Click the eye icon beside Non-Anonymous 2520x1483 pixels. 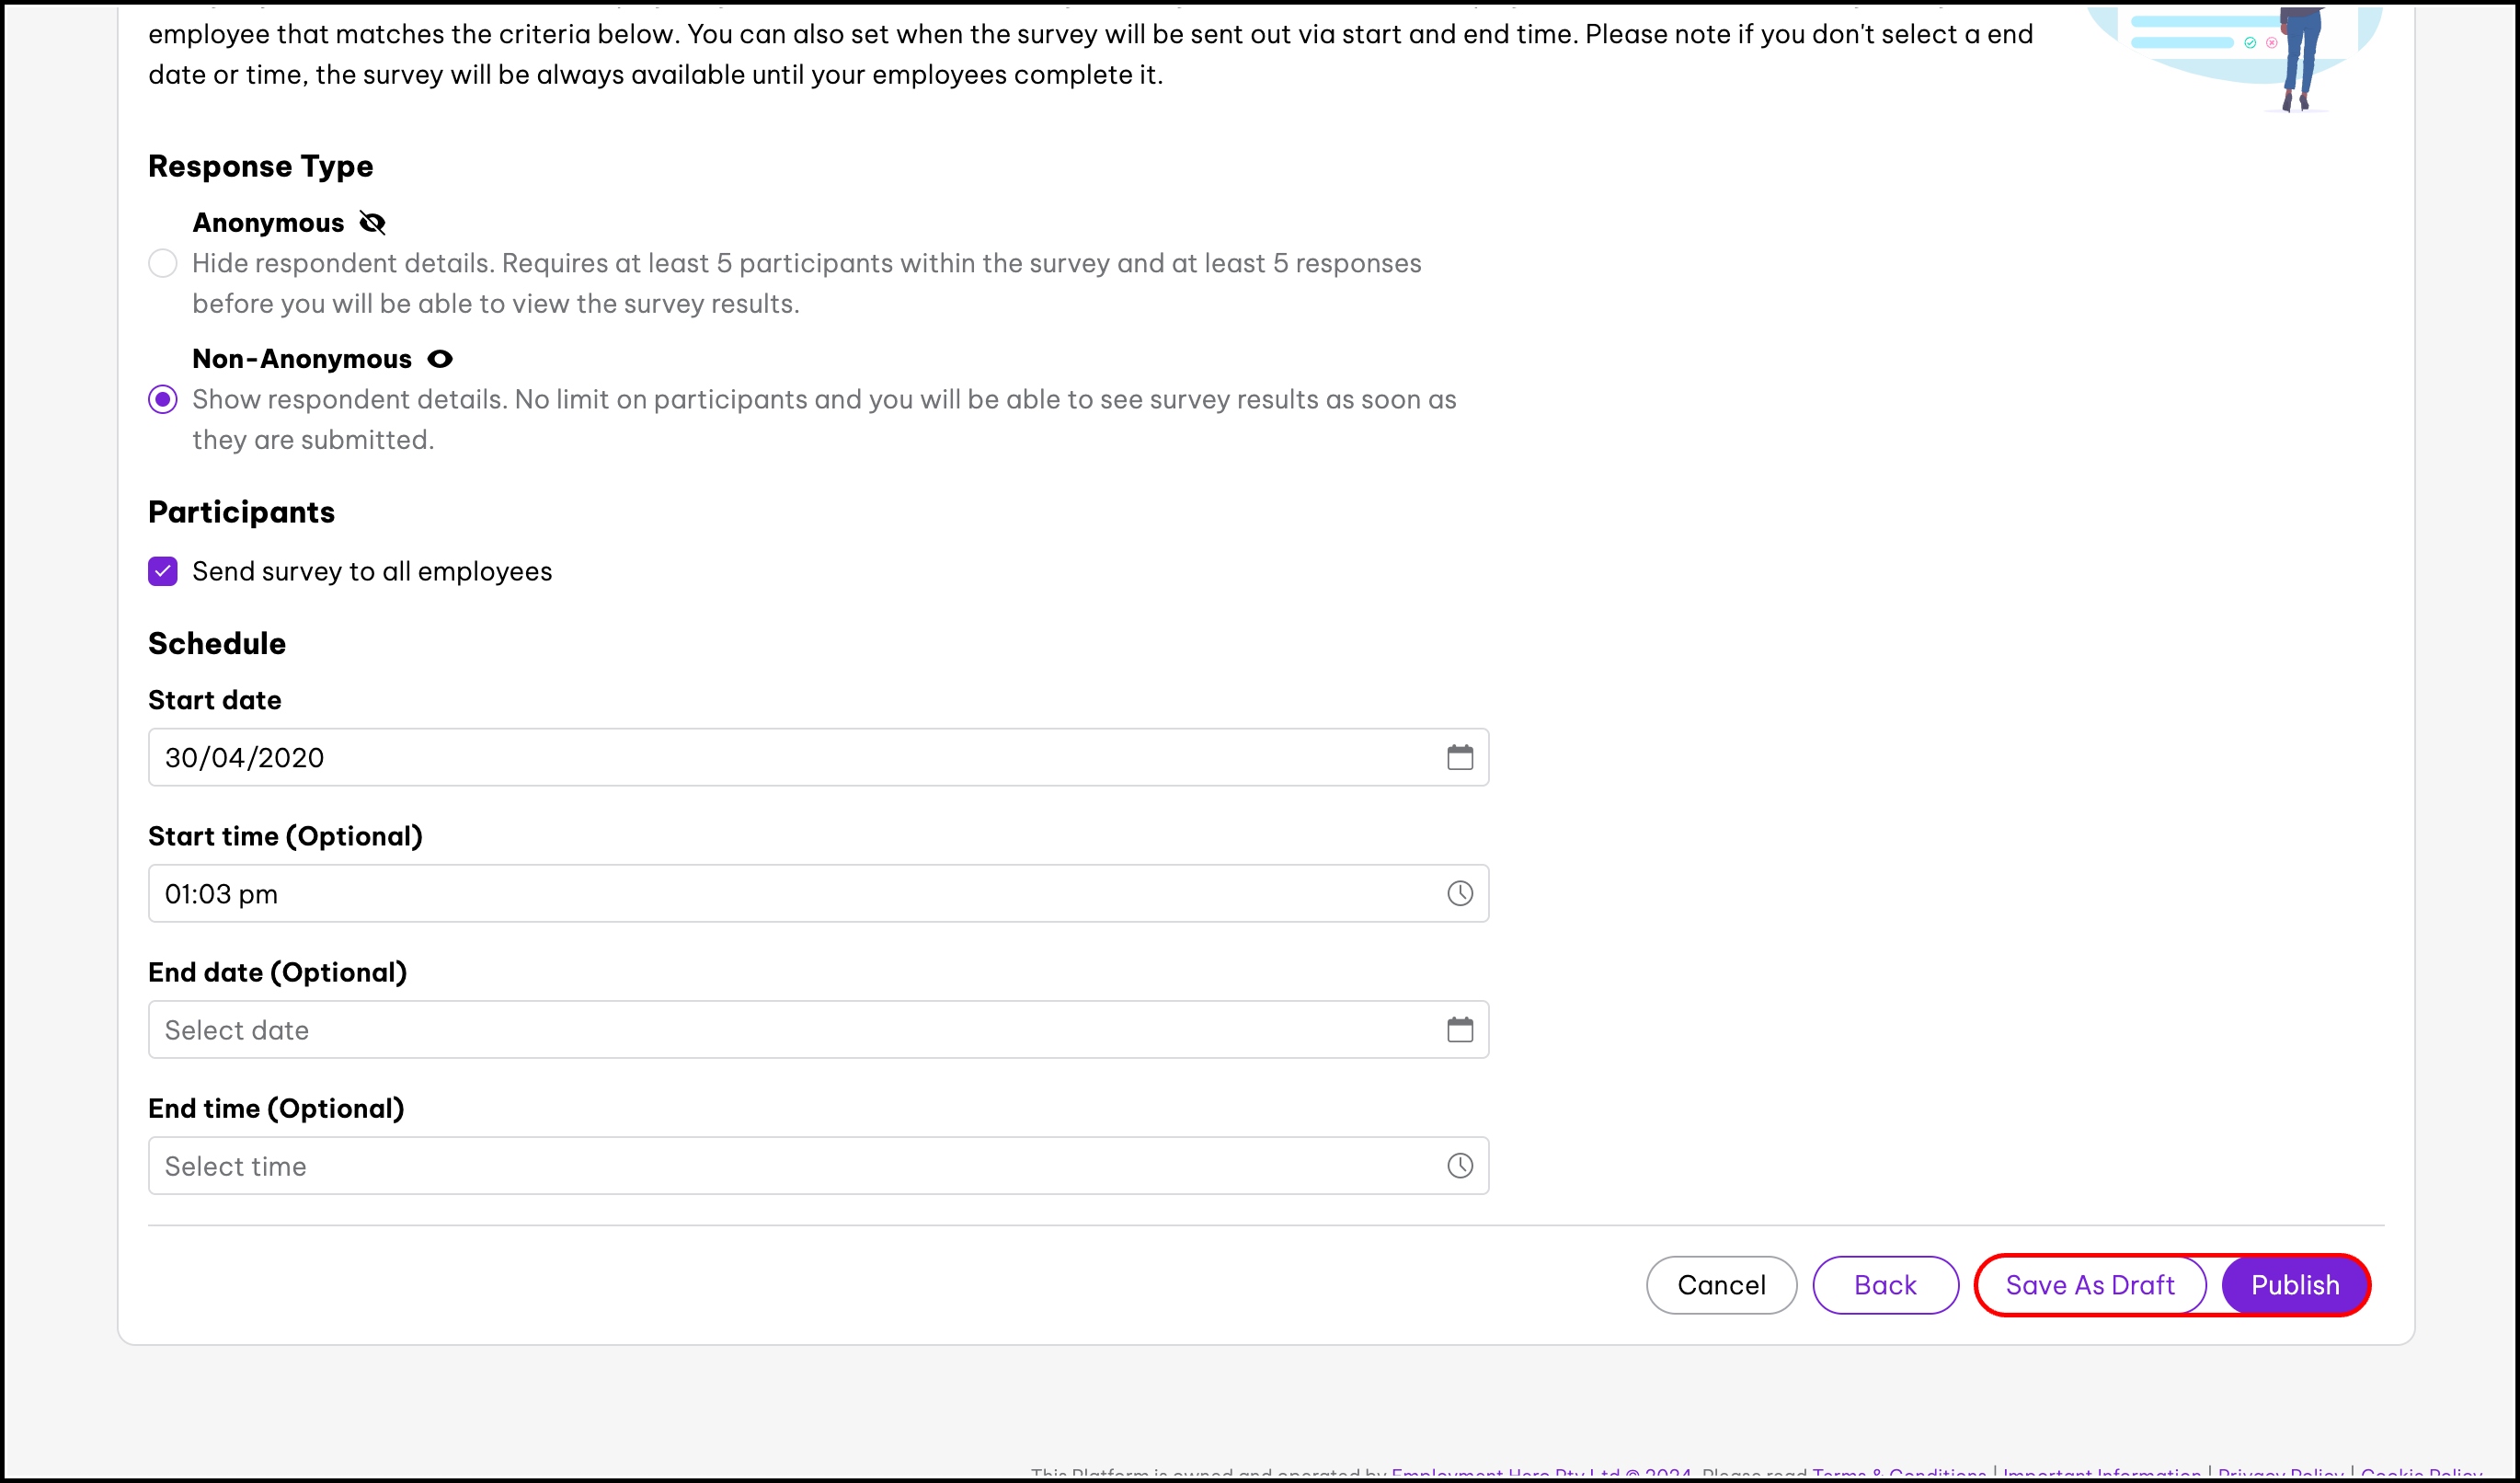tap(440, 359)
